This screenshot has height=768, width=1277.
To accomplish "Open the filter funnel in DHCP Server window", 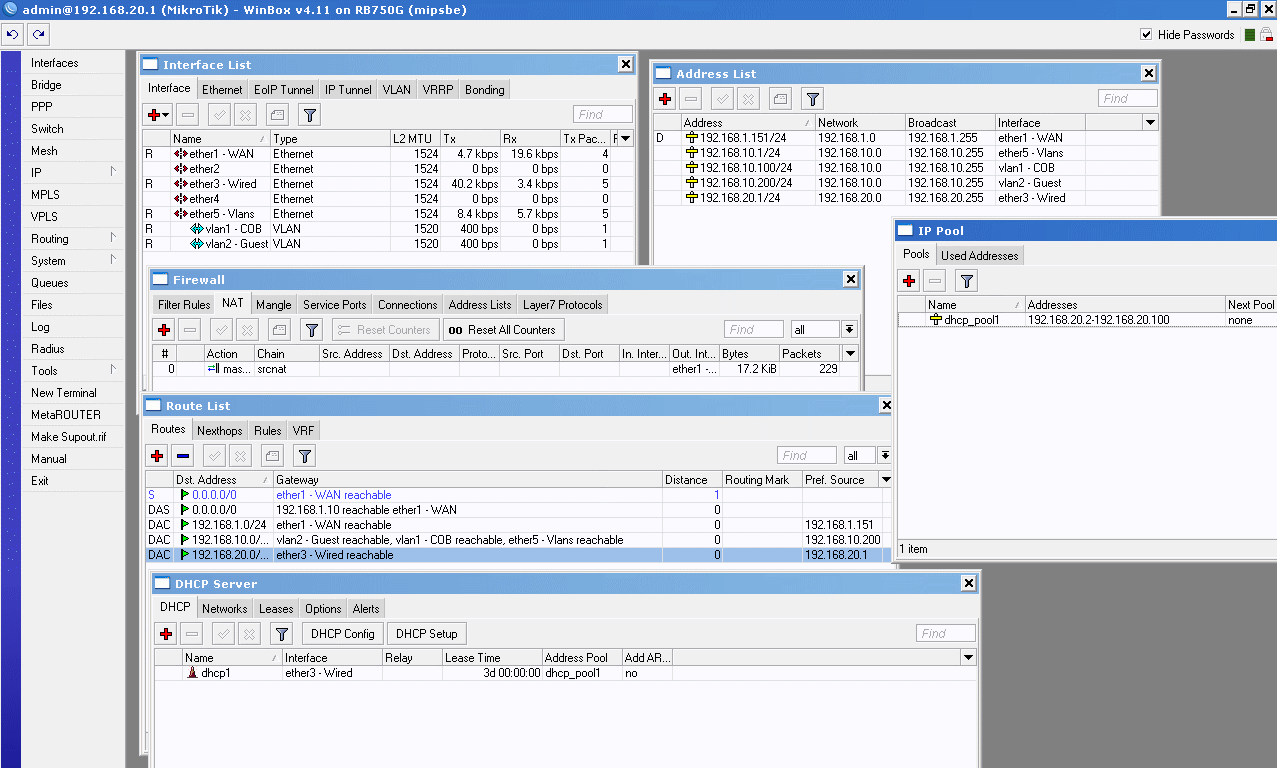I will click(281, 633).
